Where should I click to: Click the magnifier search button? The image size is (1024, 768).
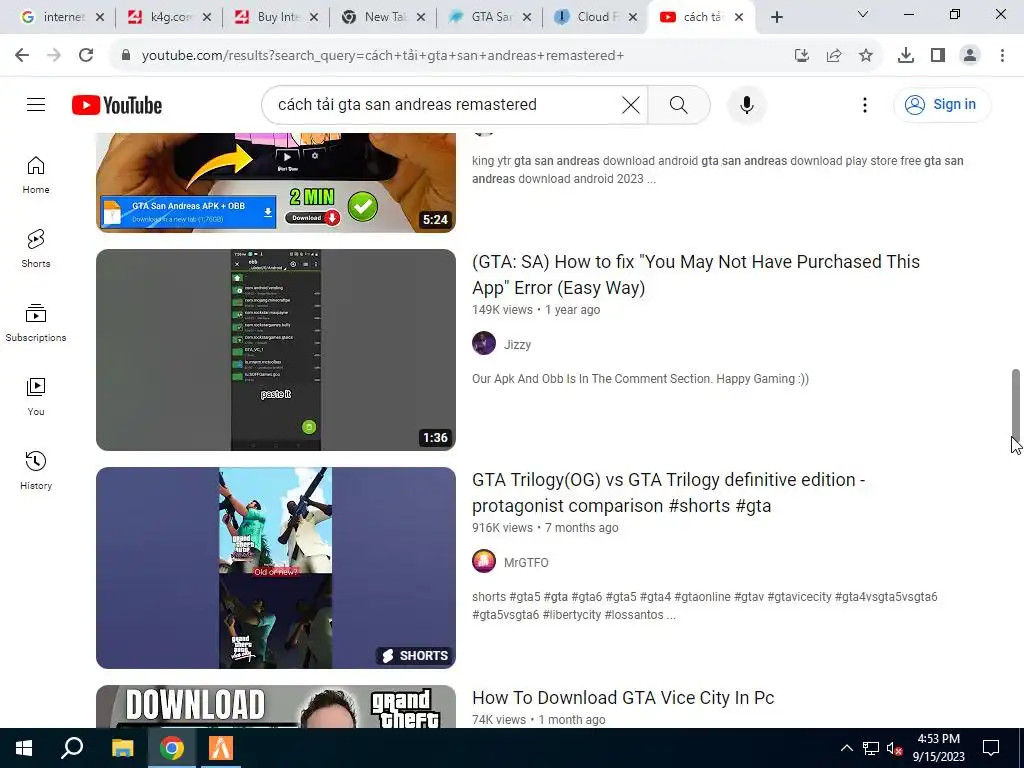[x=679, y=104]
